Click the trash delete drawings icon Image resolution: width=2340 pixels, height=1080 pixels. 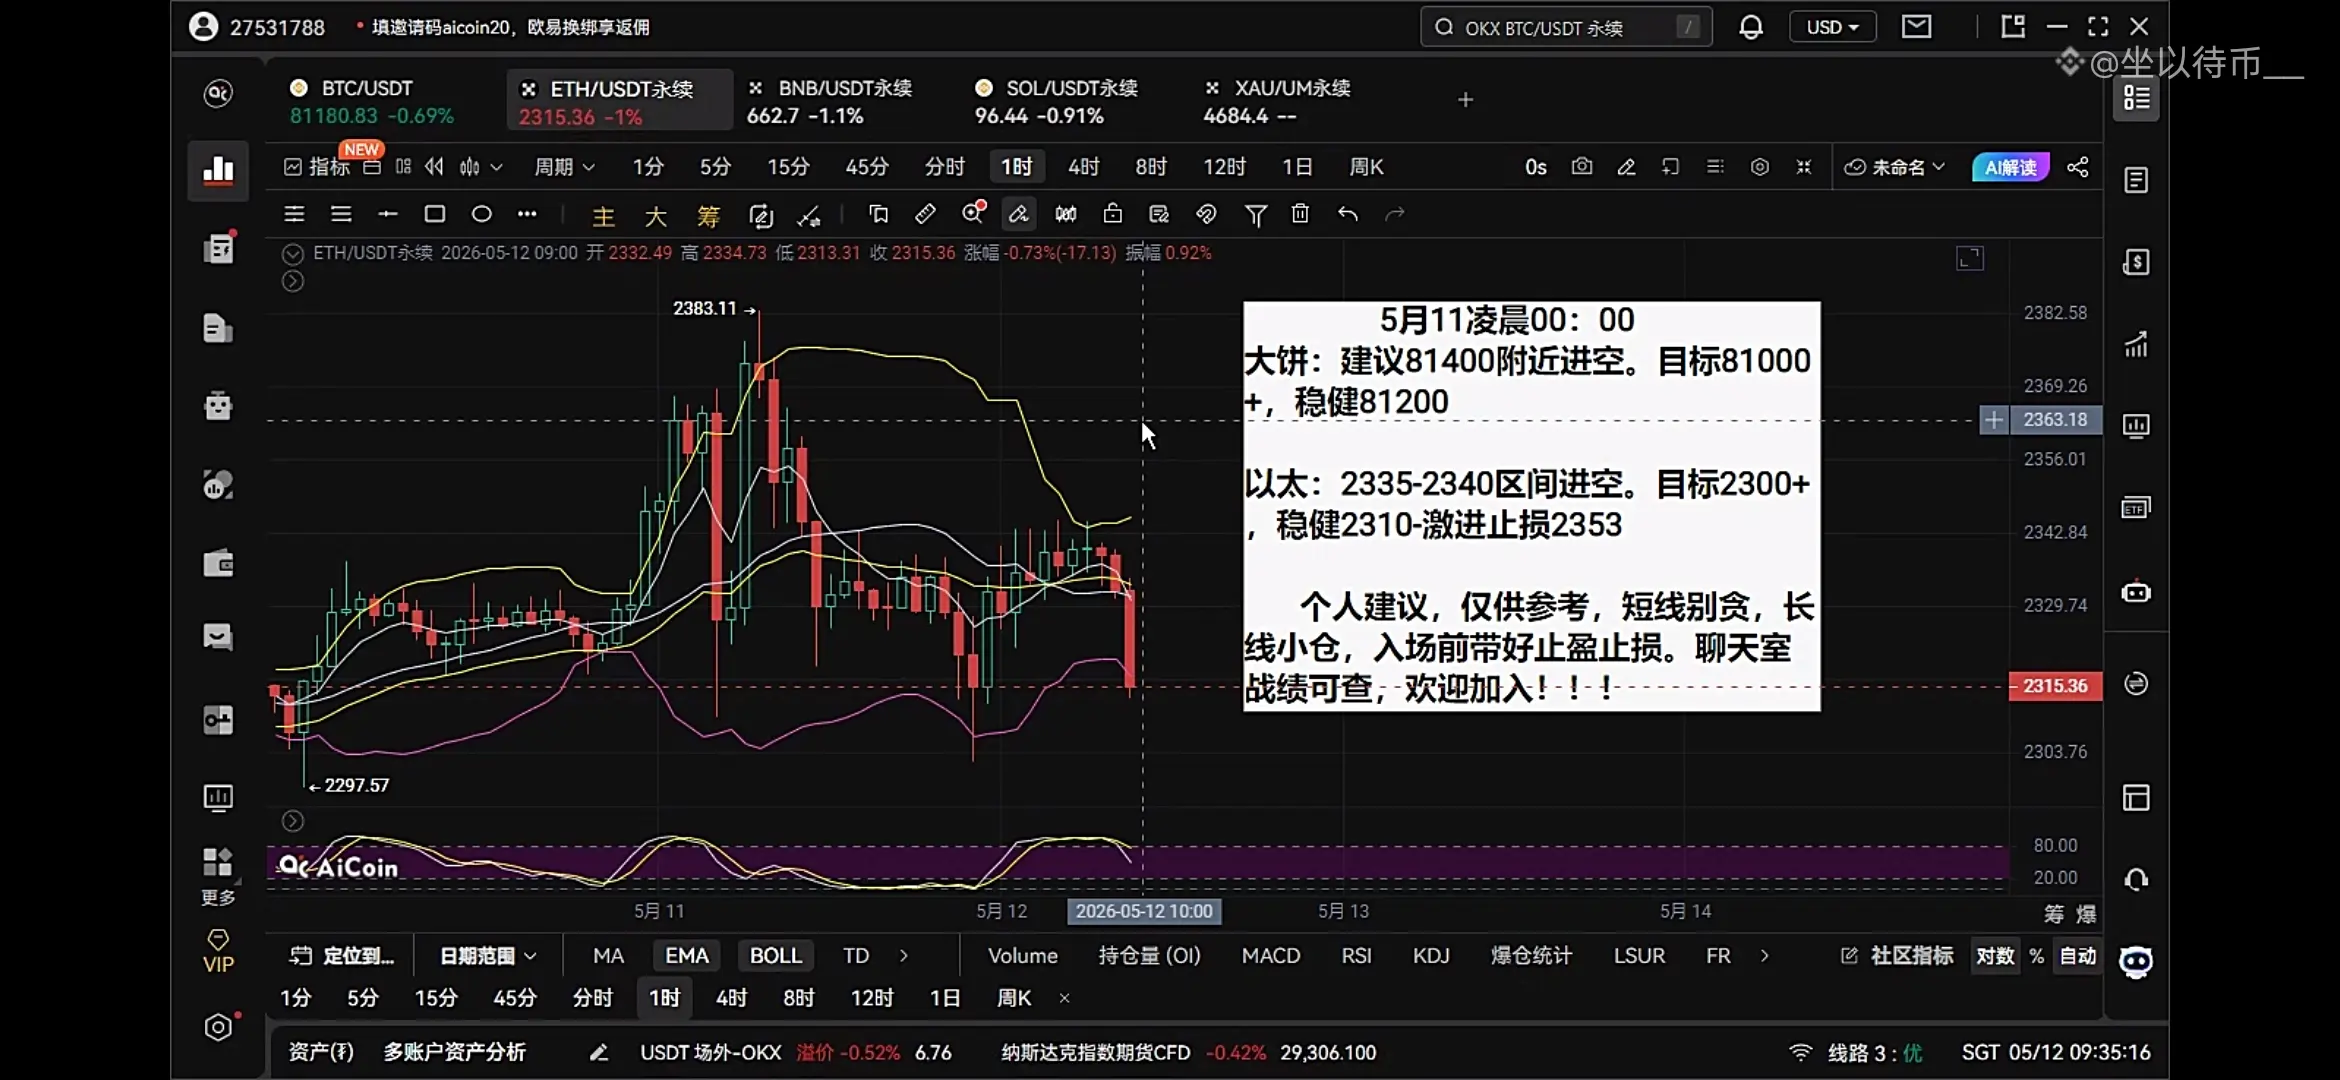point(1300,214)
